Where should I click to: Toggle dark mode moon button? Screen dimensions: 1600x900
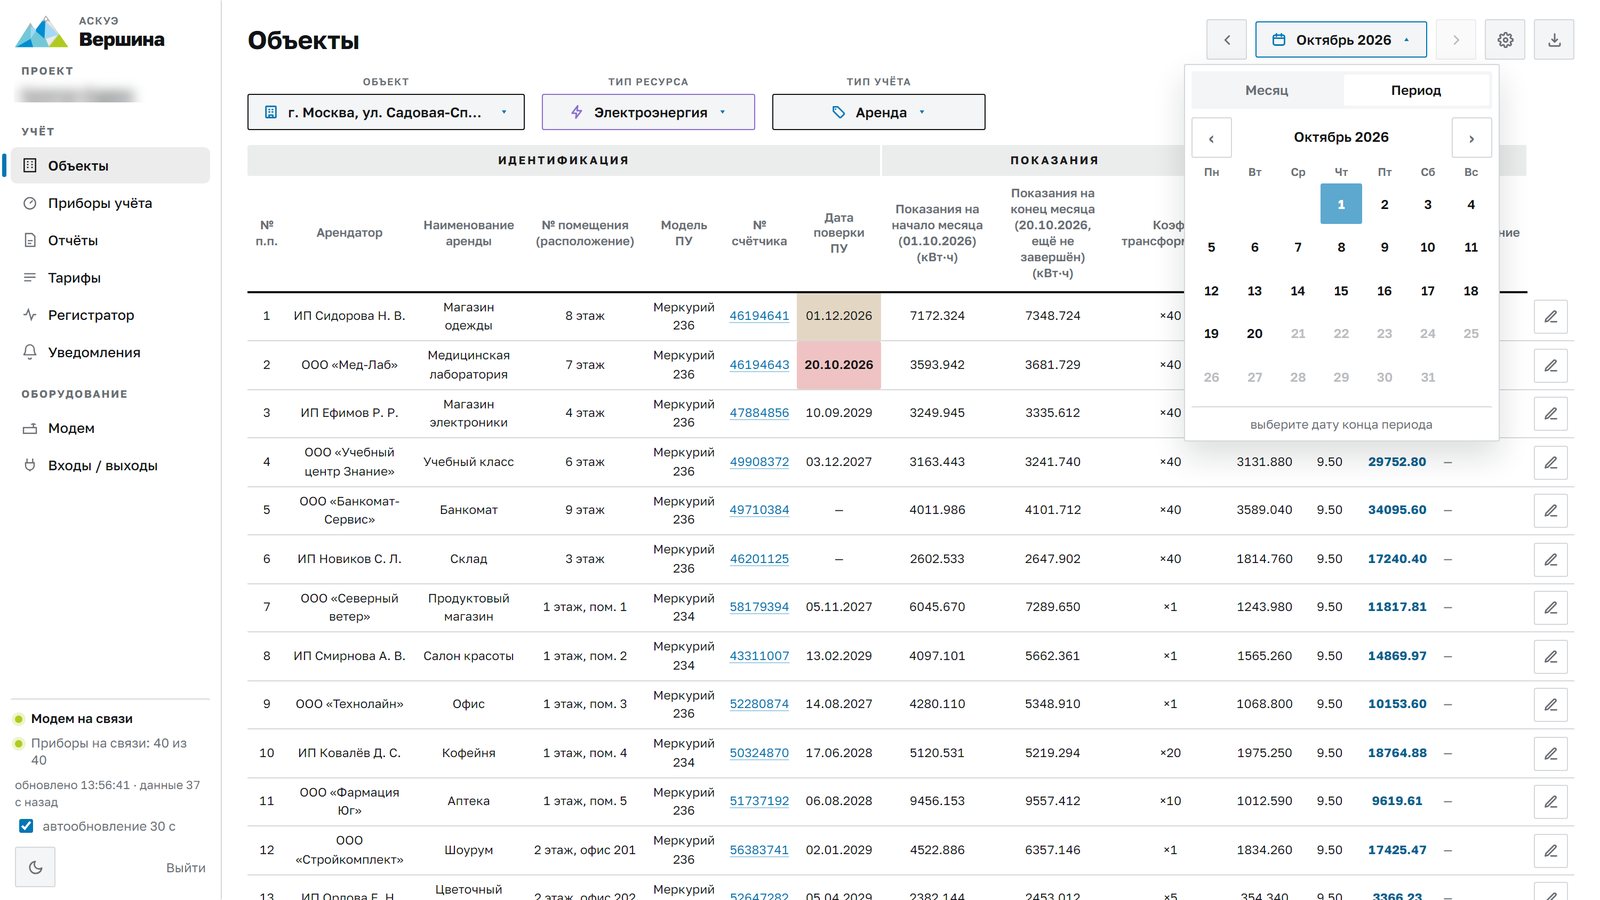35,867
